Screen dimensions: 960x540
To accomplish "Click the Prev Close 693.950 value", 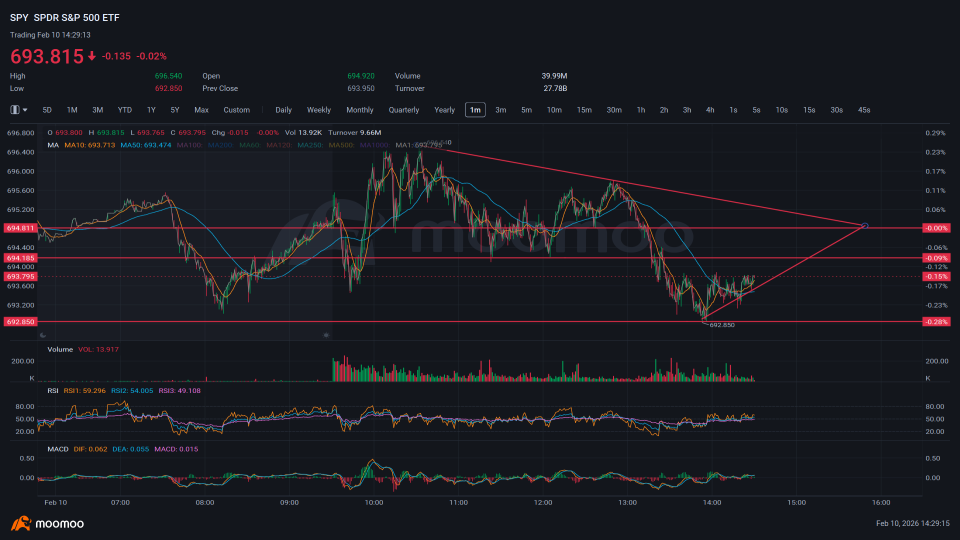I will point(361,89).
